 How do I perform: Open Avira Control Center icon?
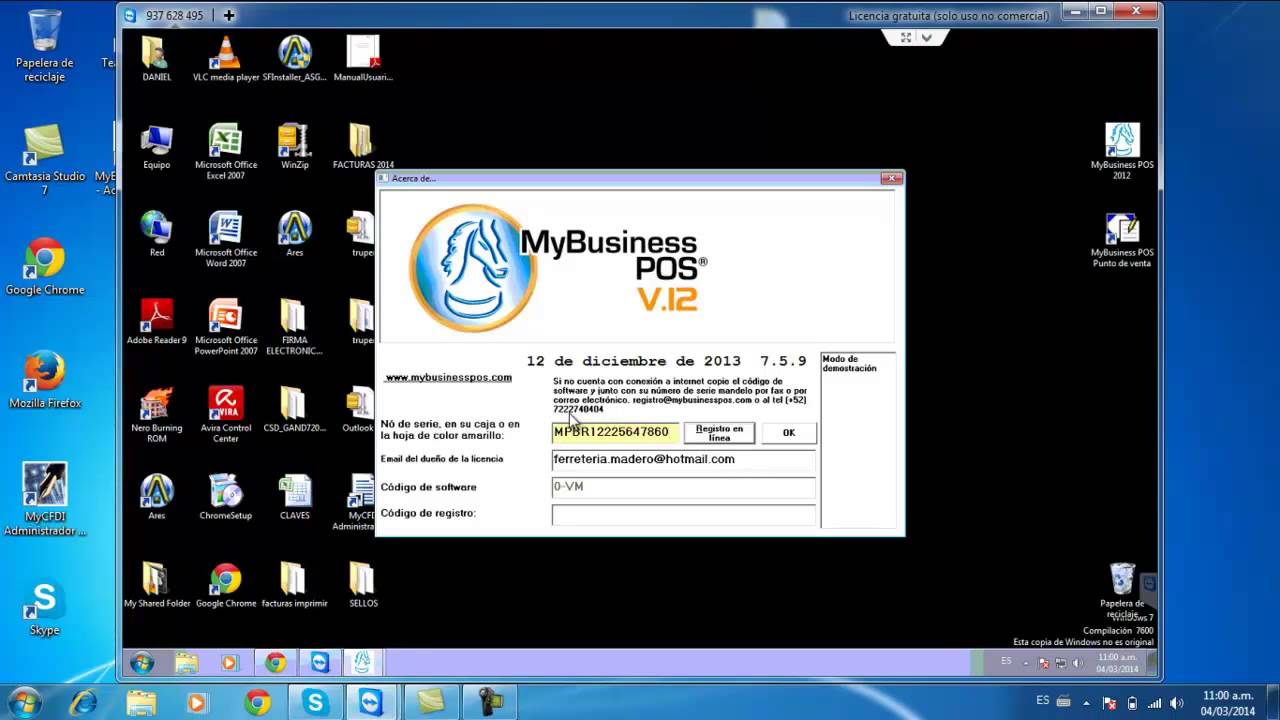point(225,415)
